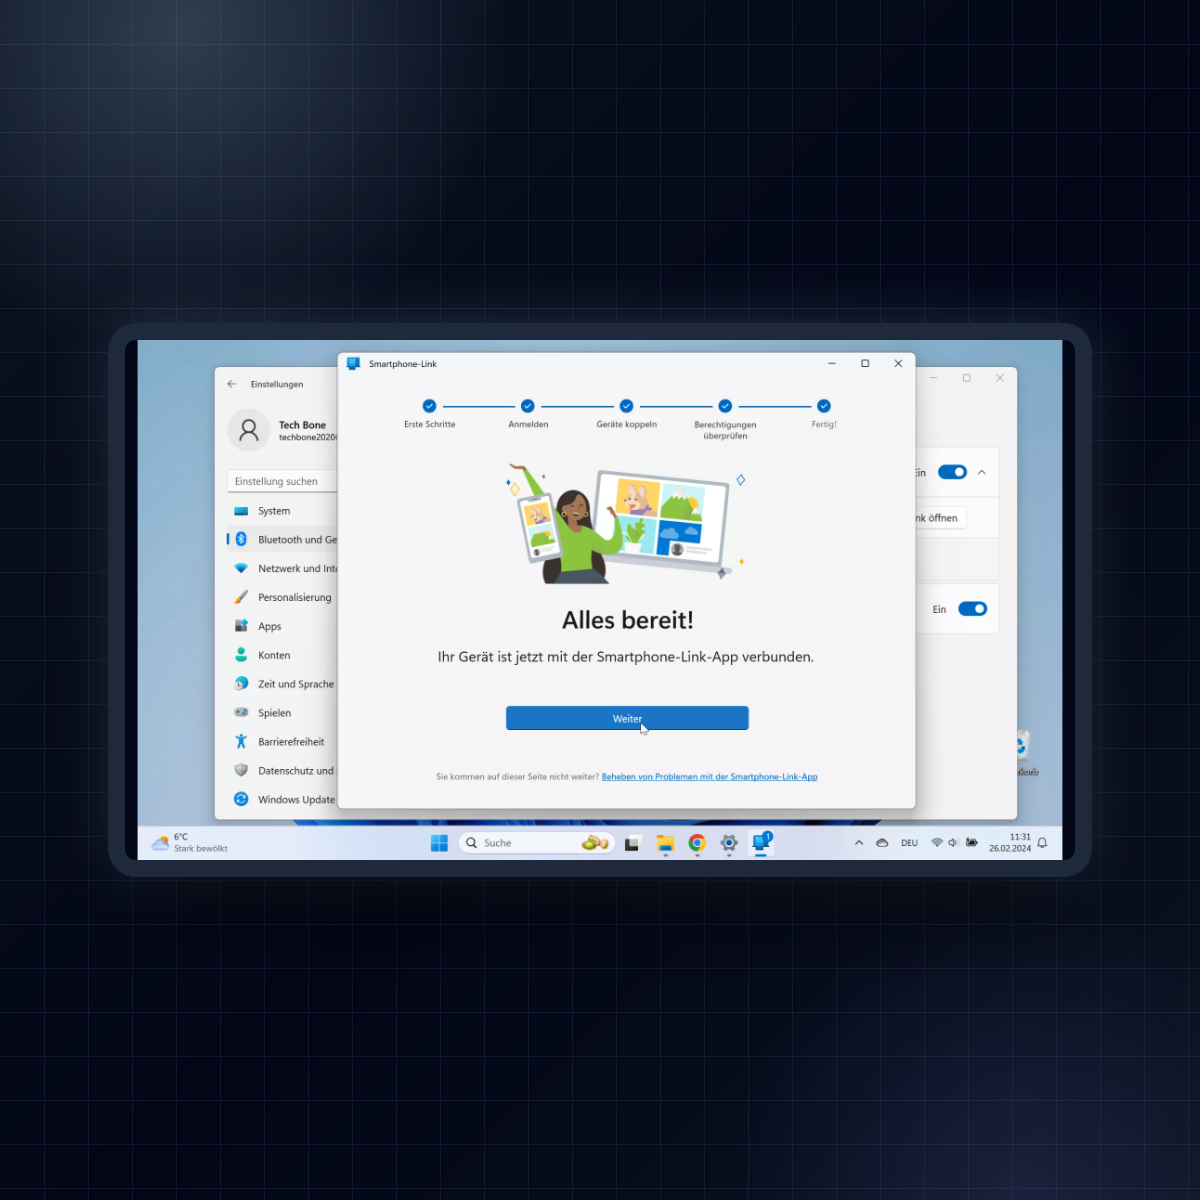
Task: Click the OneDrive cloud tray icon
Action: click(882, 843)
